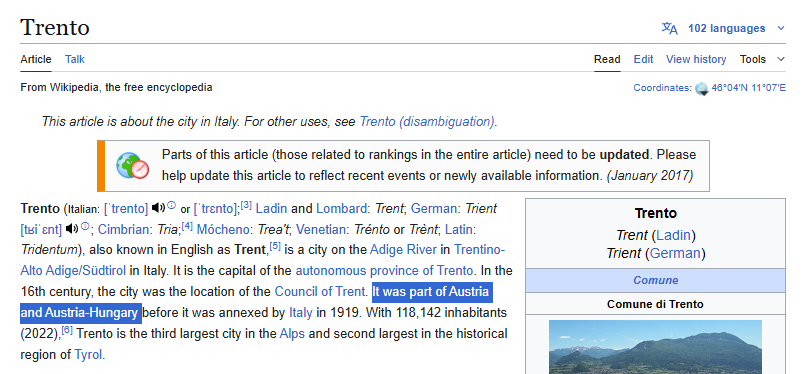Image resolution: width=806 pixels, height=374 pixels.
Task: Open the Alps link
Action: pyautogui.click(x=292, y=334)
